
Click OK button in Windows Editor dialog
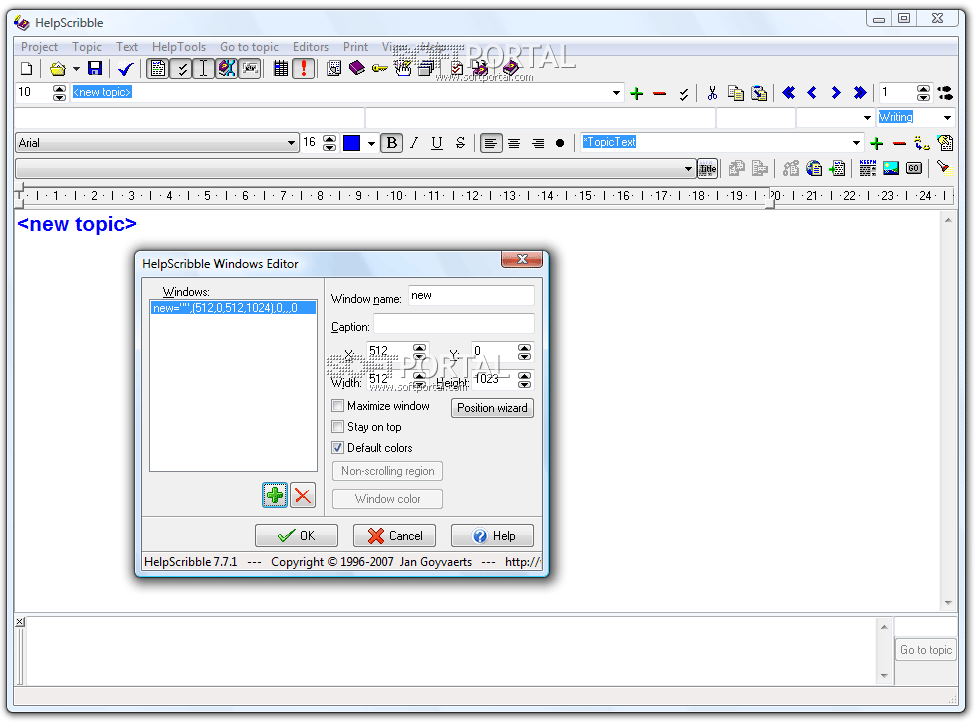click(x=296, y=535)
